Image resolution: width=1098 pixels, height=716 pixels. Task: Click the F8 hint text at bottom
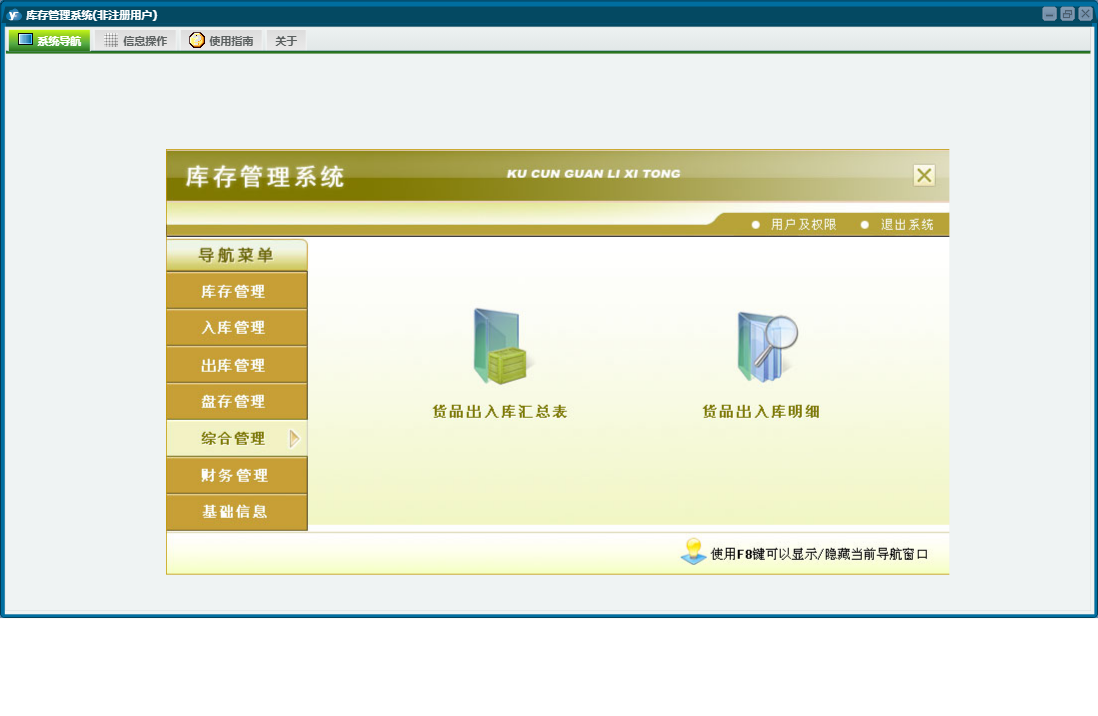coord(819,553)
